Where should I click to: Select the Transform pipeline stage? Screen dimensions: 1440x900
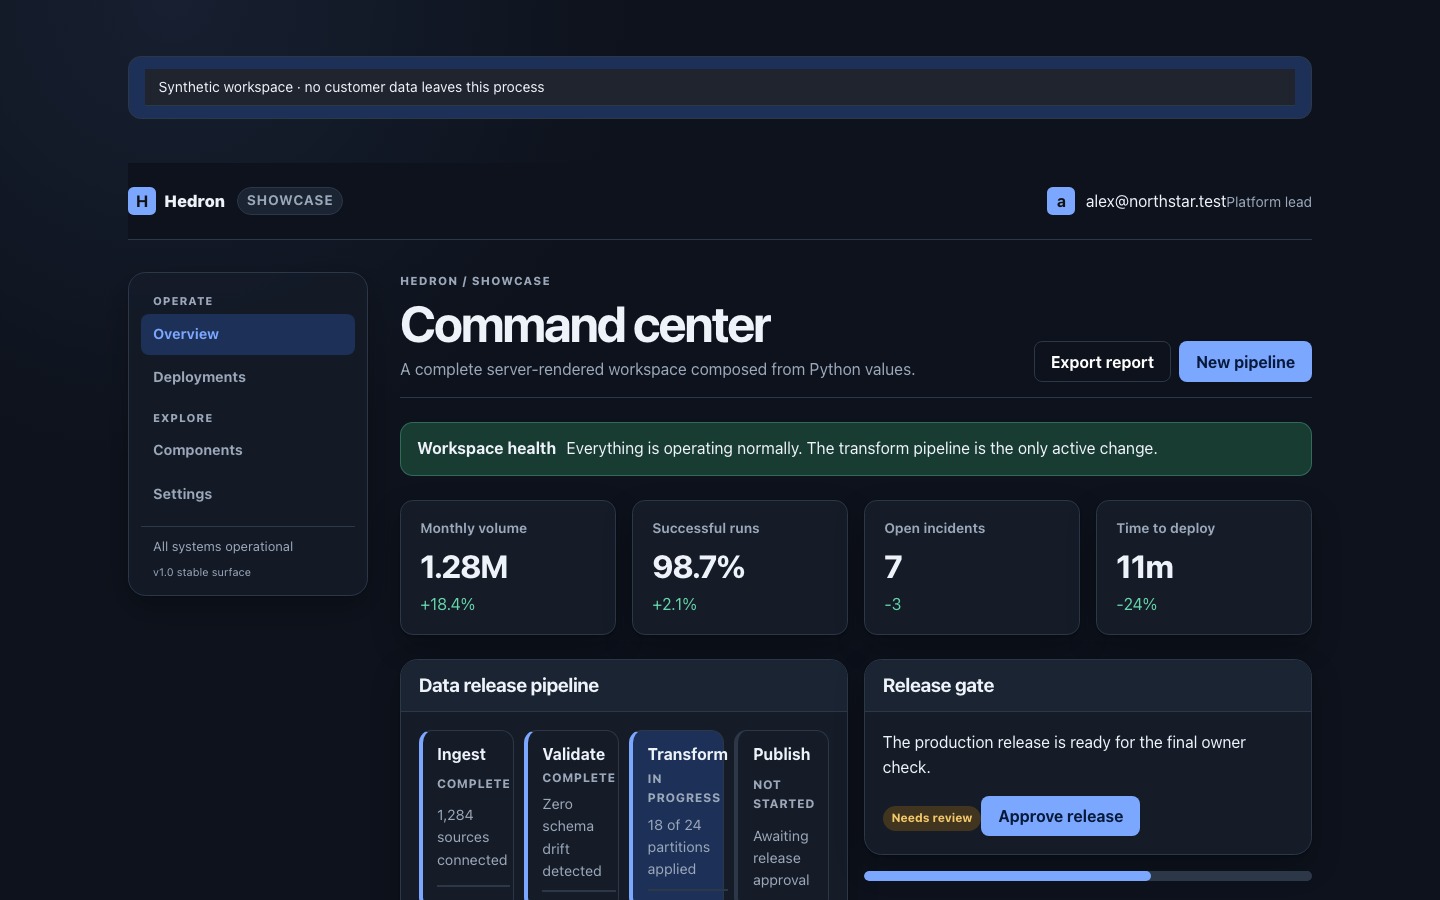click(x=677, y=815)
